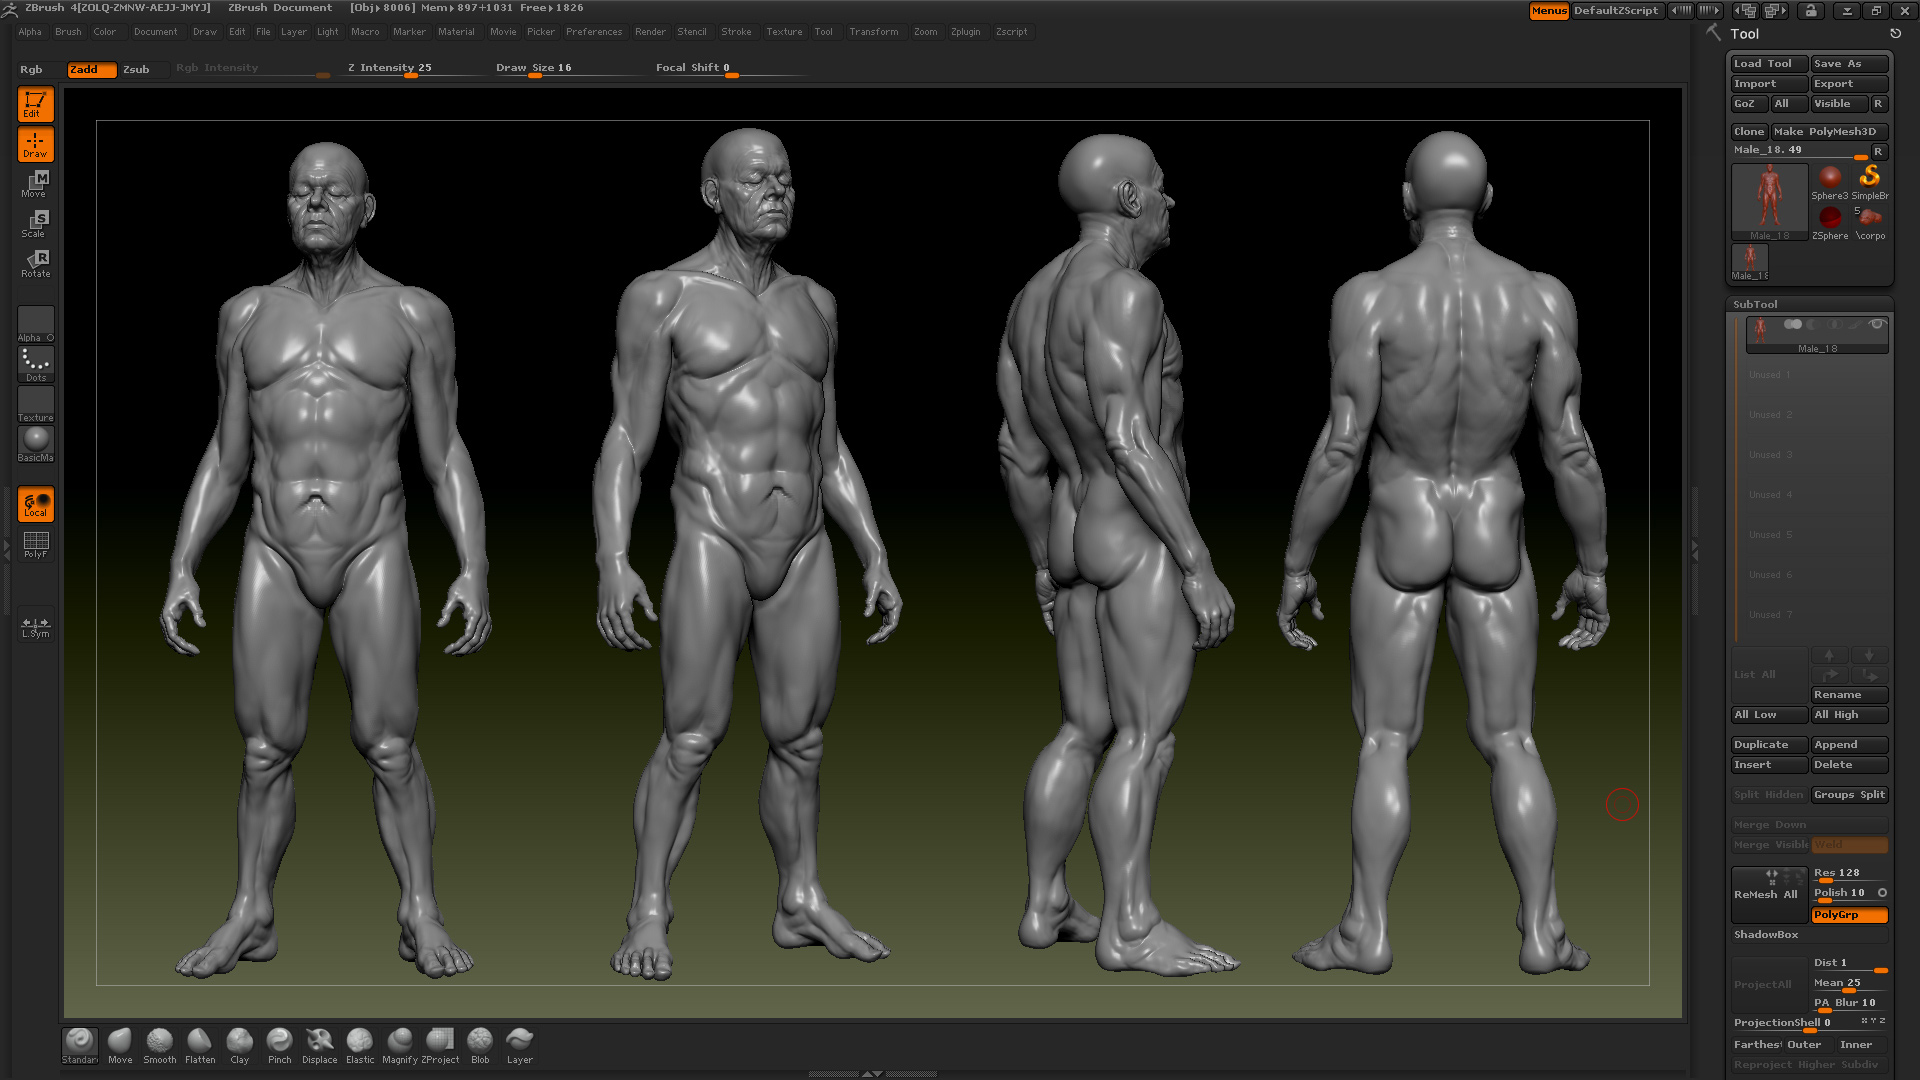Select the Clay brush
Screen dimensions: 1920x1080
(x=240, y=1045)
